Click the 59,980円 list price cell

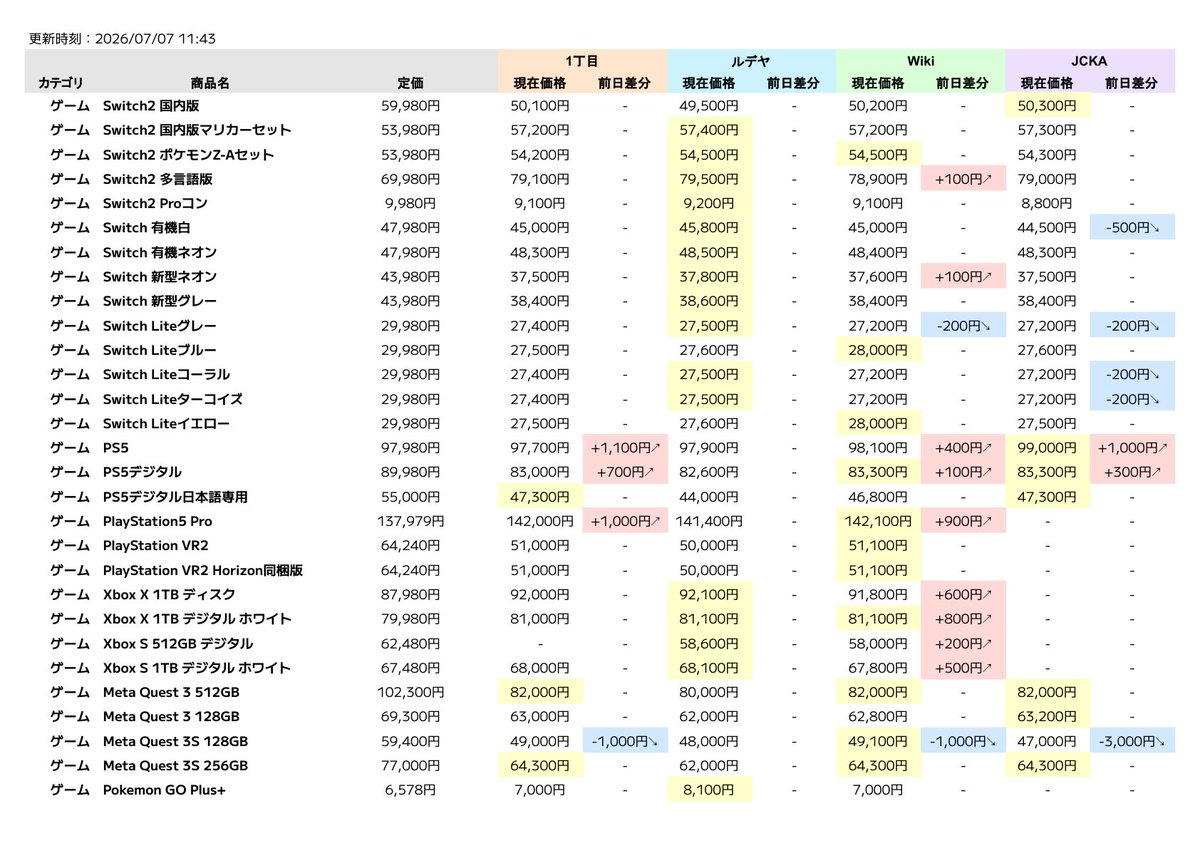point(410,105)
